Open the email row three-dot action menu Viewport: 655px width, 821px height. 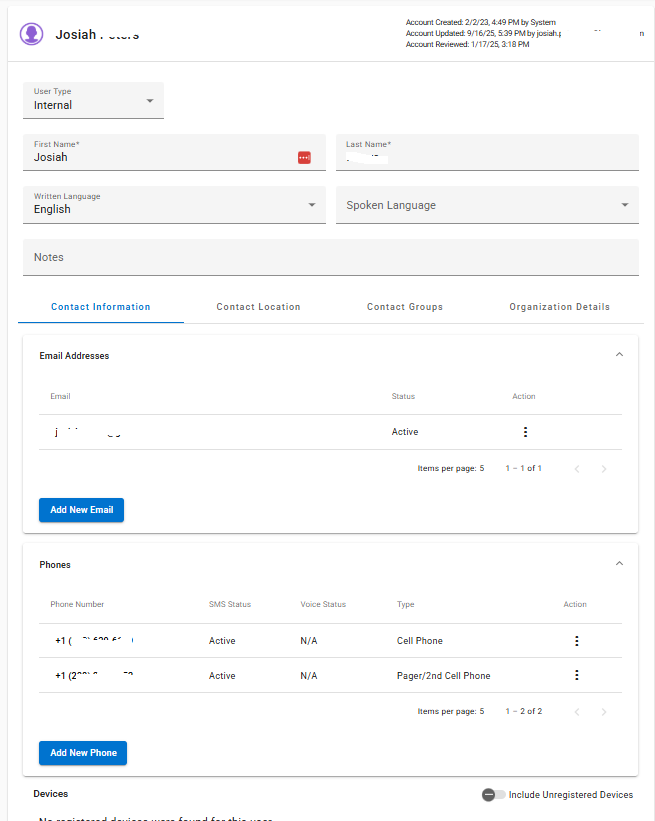tap(525, 432)
